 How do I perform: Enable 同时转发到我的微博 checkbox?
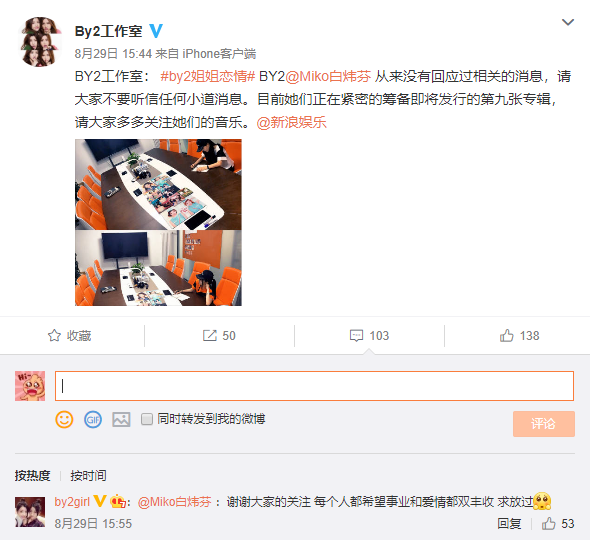(x=146, y=419)
